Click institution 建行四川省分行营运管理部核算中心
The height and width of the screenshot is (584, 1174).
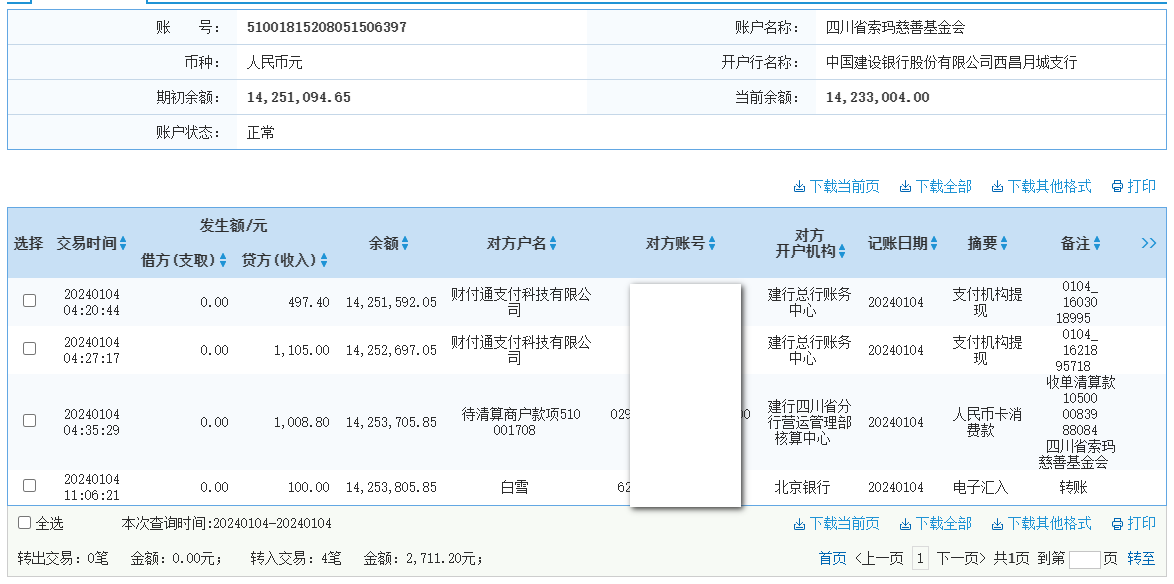[x=809, y=422]
